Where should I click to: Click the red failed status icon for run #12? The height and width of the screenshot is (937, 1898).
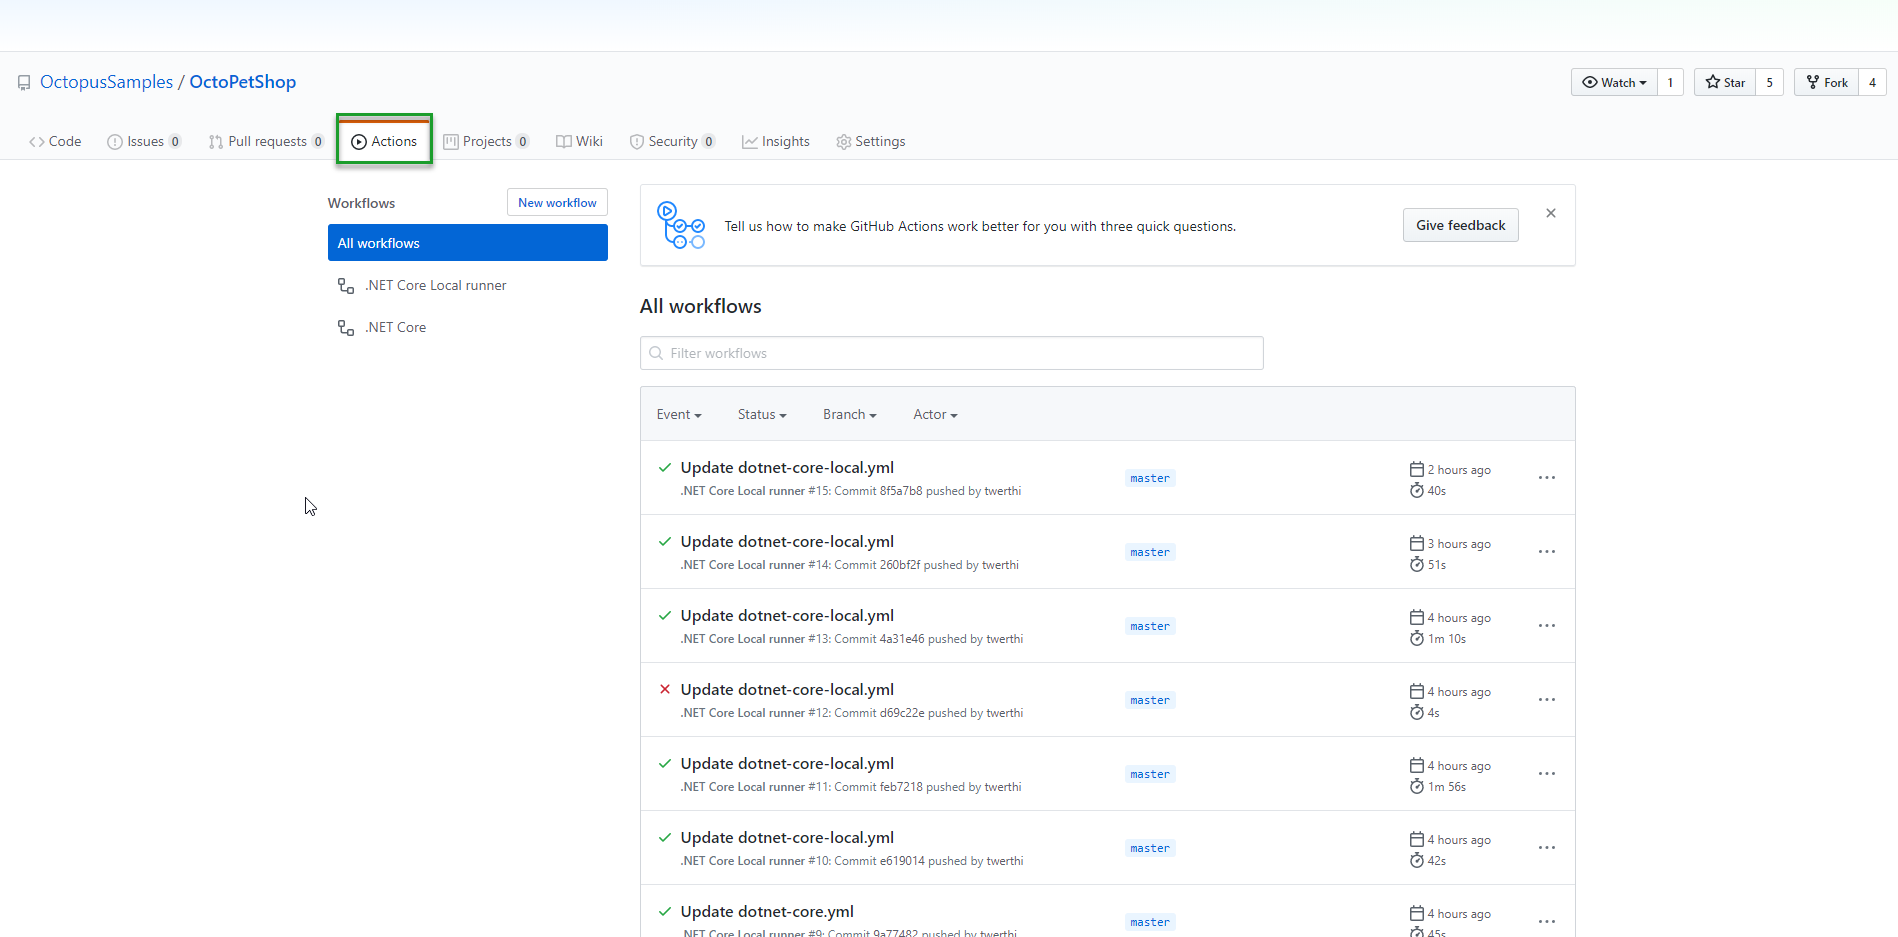click(x=665, y=689)
